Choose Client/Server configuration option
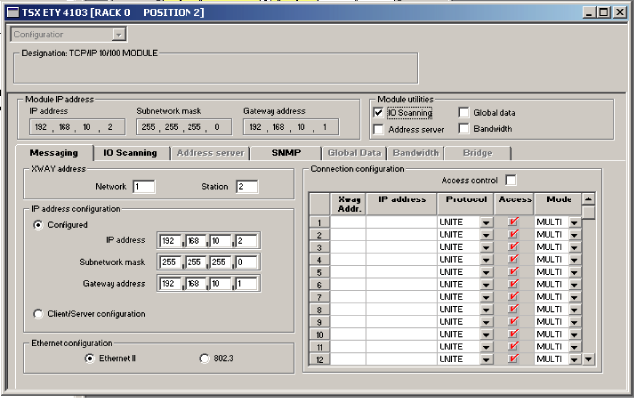The height and width of the screenshot is (398, 634). tap(38, 314)
